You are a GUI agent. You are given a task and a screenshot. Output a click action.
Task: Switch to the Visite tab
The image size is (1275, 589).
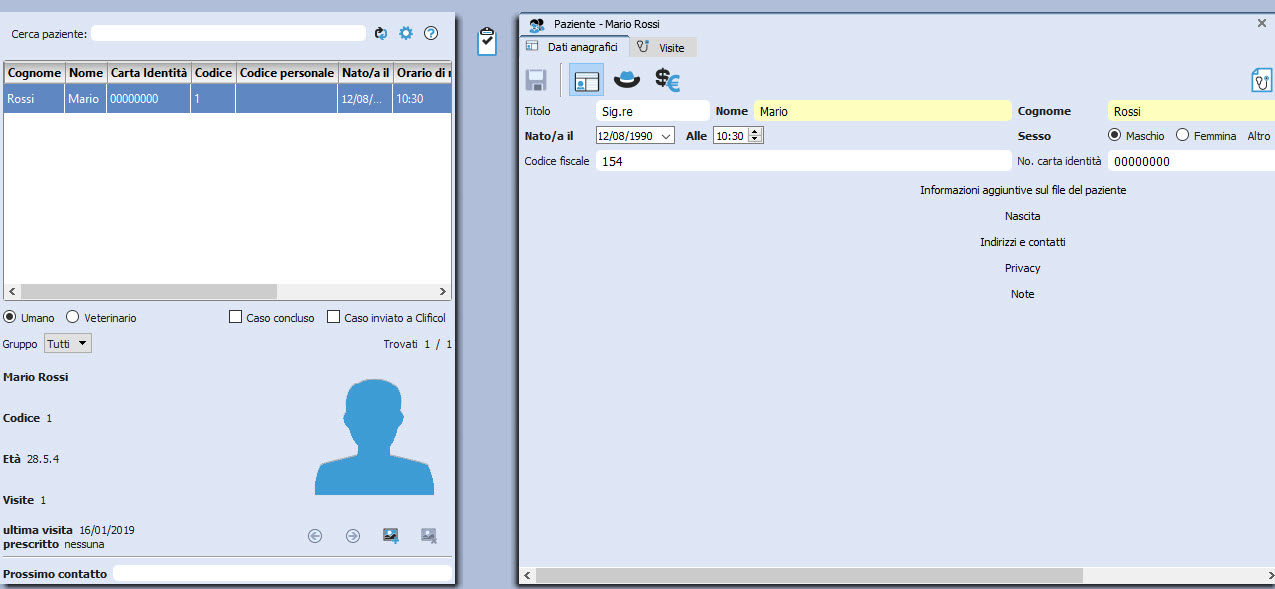click(663, 47)
